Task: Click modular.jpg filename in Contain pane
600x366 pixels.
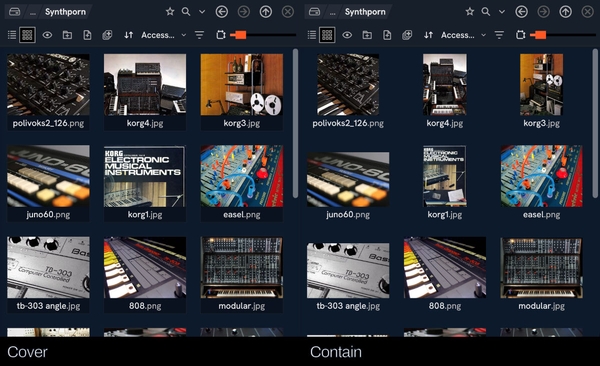Action: 541,306
